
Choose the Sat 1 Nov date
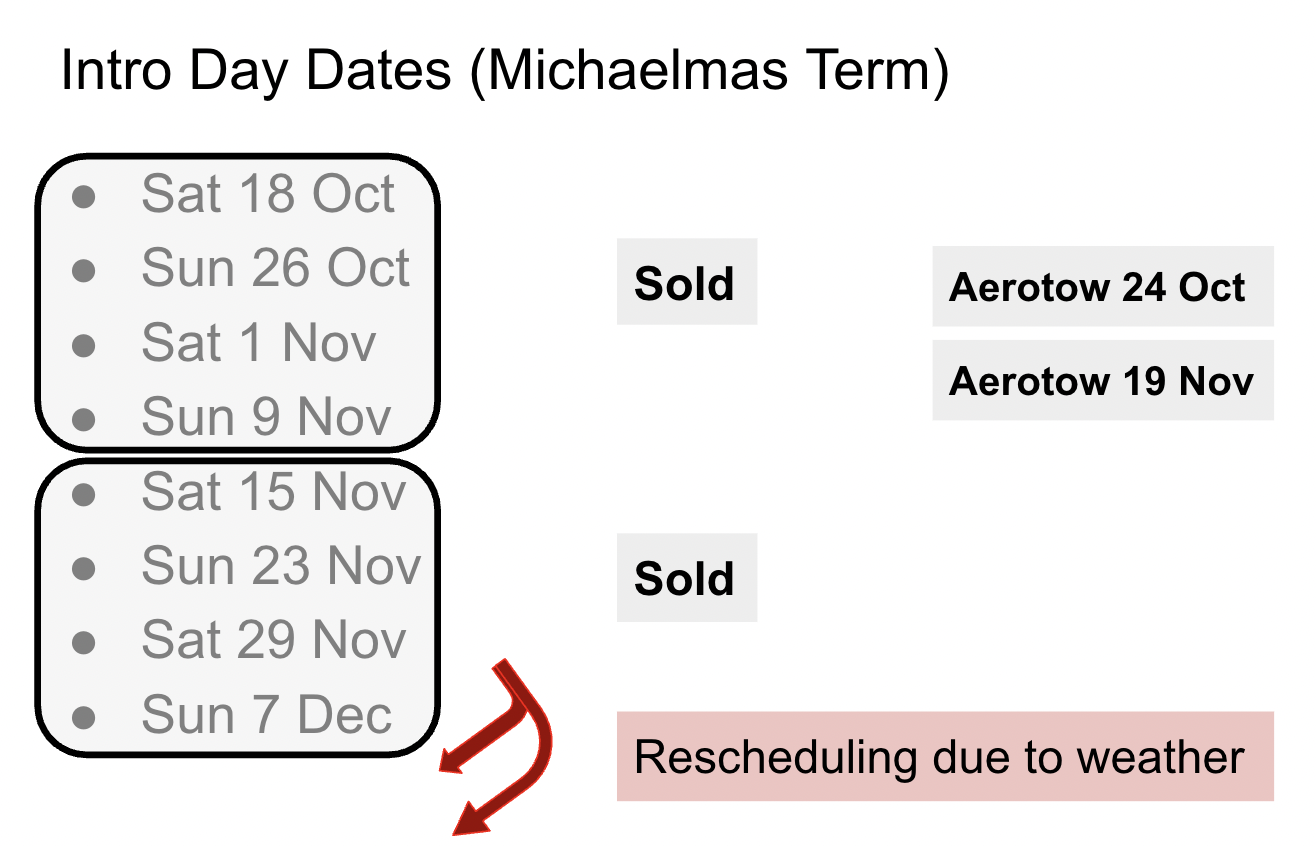259,343
